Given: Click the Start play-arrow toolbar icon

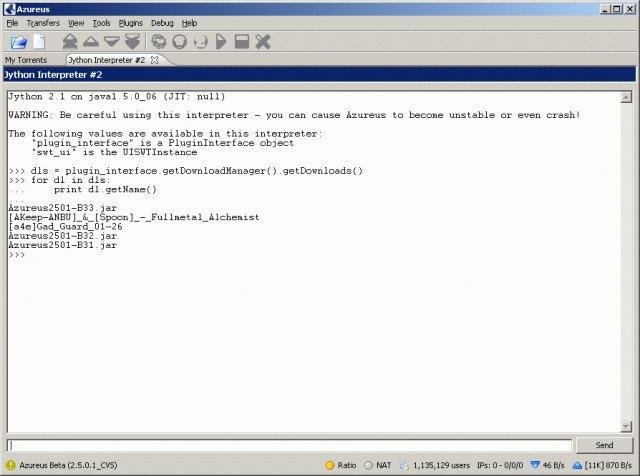Looking at the screenshot, I should click(221, 42).
